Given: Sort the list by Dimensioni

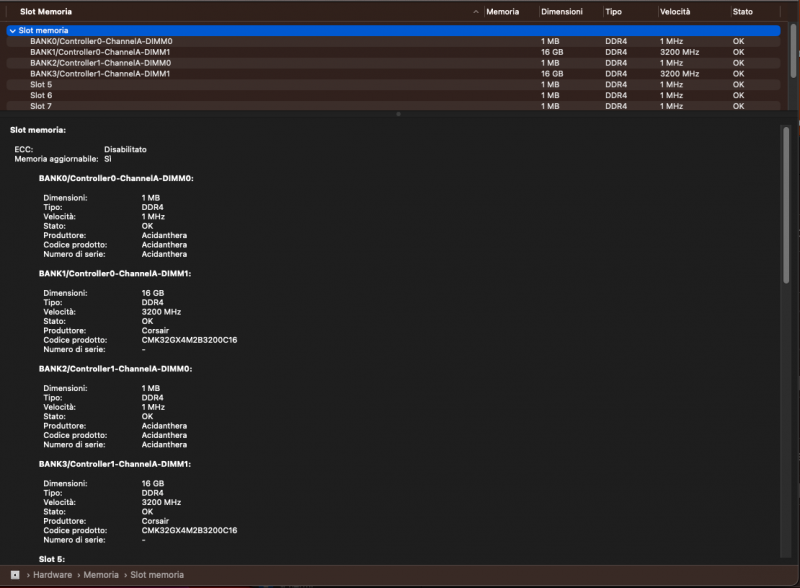Looking at the screenshot, I should coord(562,12).
